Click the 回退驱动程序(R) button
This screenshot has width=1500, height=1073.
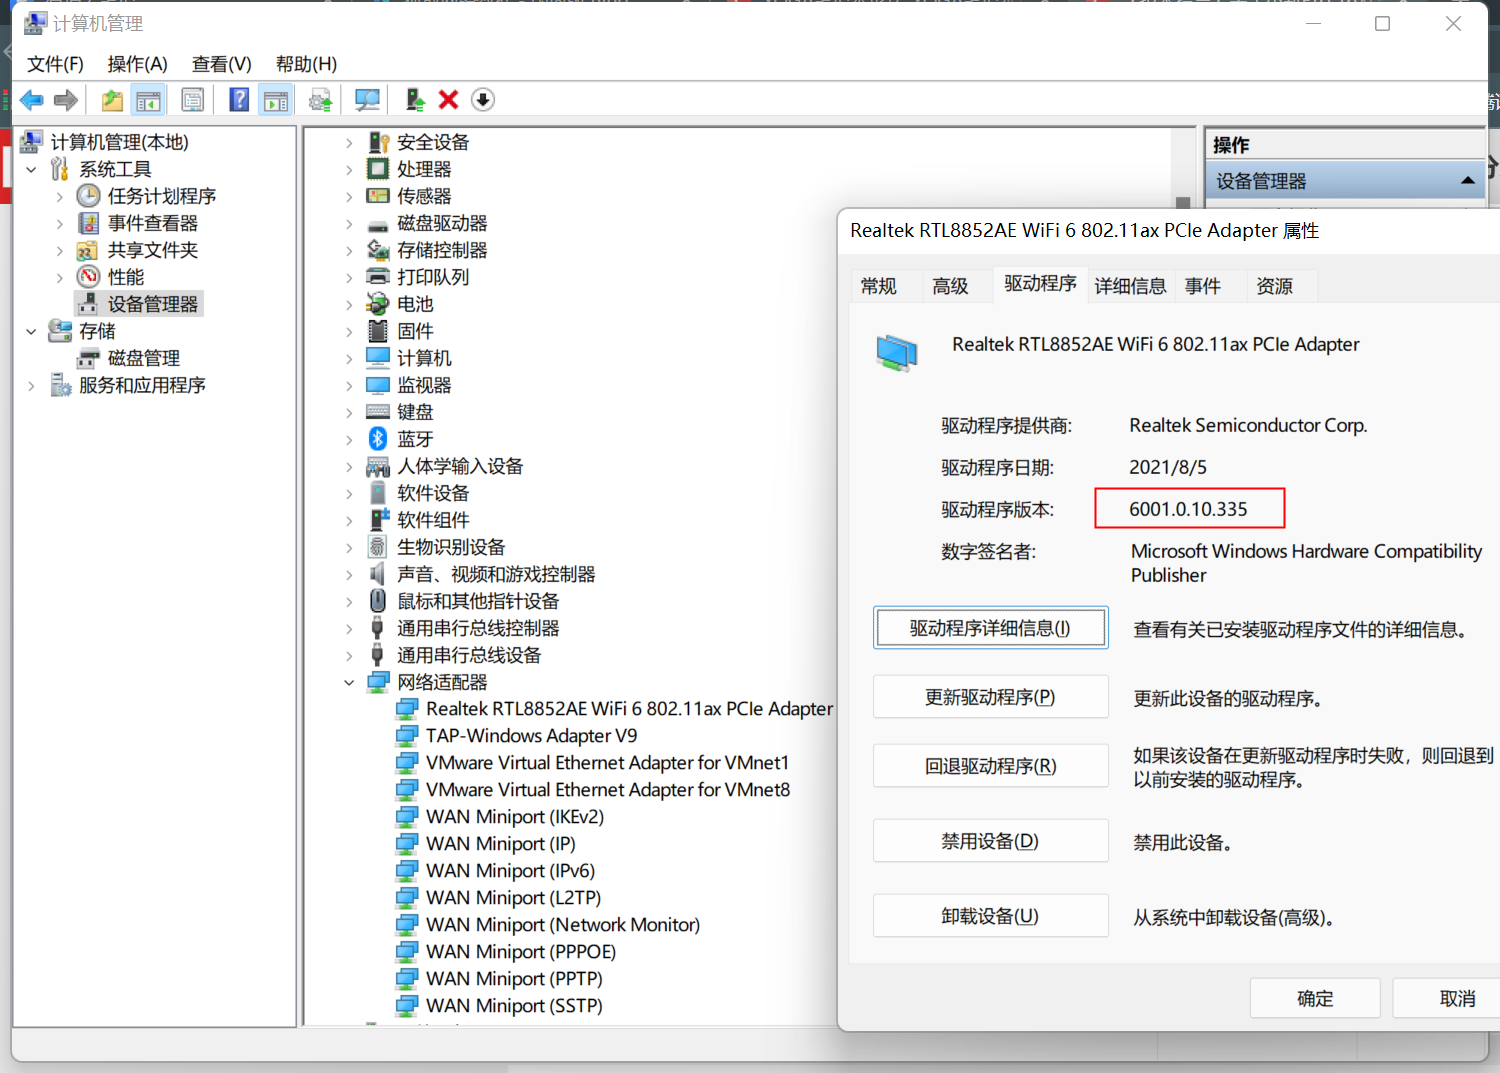coord(990,766)
